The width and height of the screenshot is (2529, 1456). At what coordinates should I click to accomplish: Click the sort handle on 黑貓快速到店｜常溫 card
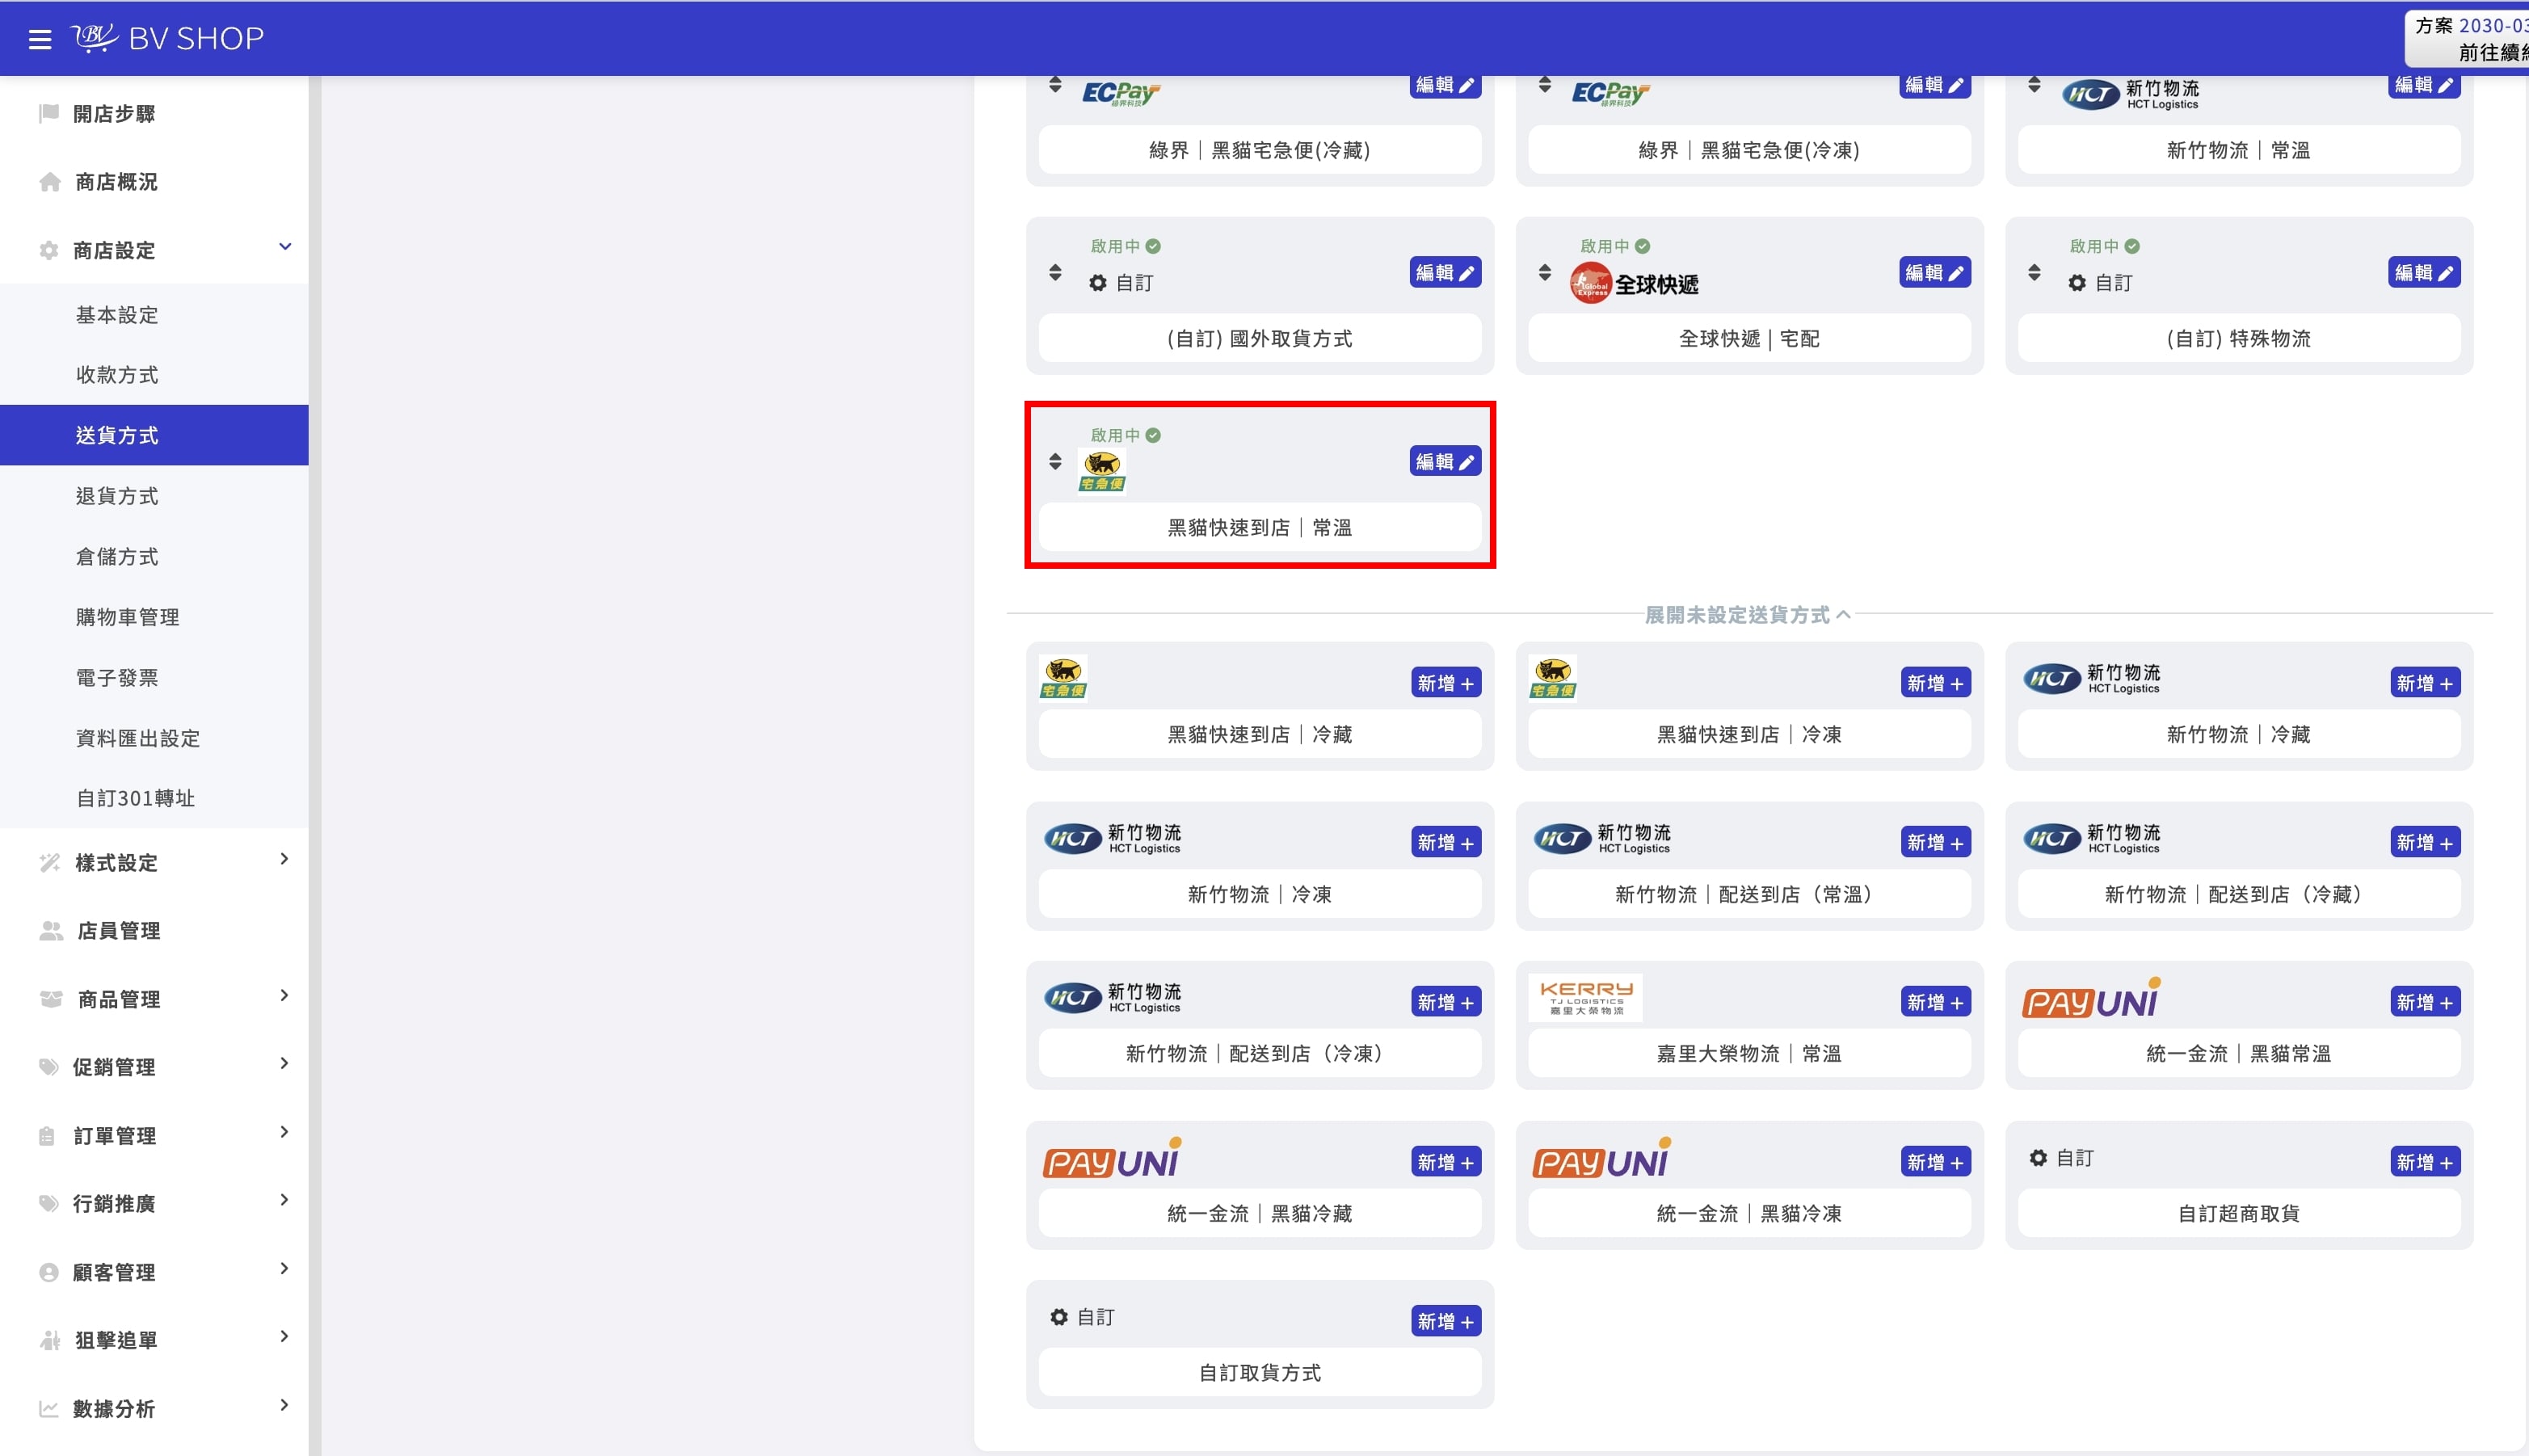pos(1055,461)
